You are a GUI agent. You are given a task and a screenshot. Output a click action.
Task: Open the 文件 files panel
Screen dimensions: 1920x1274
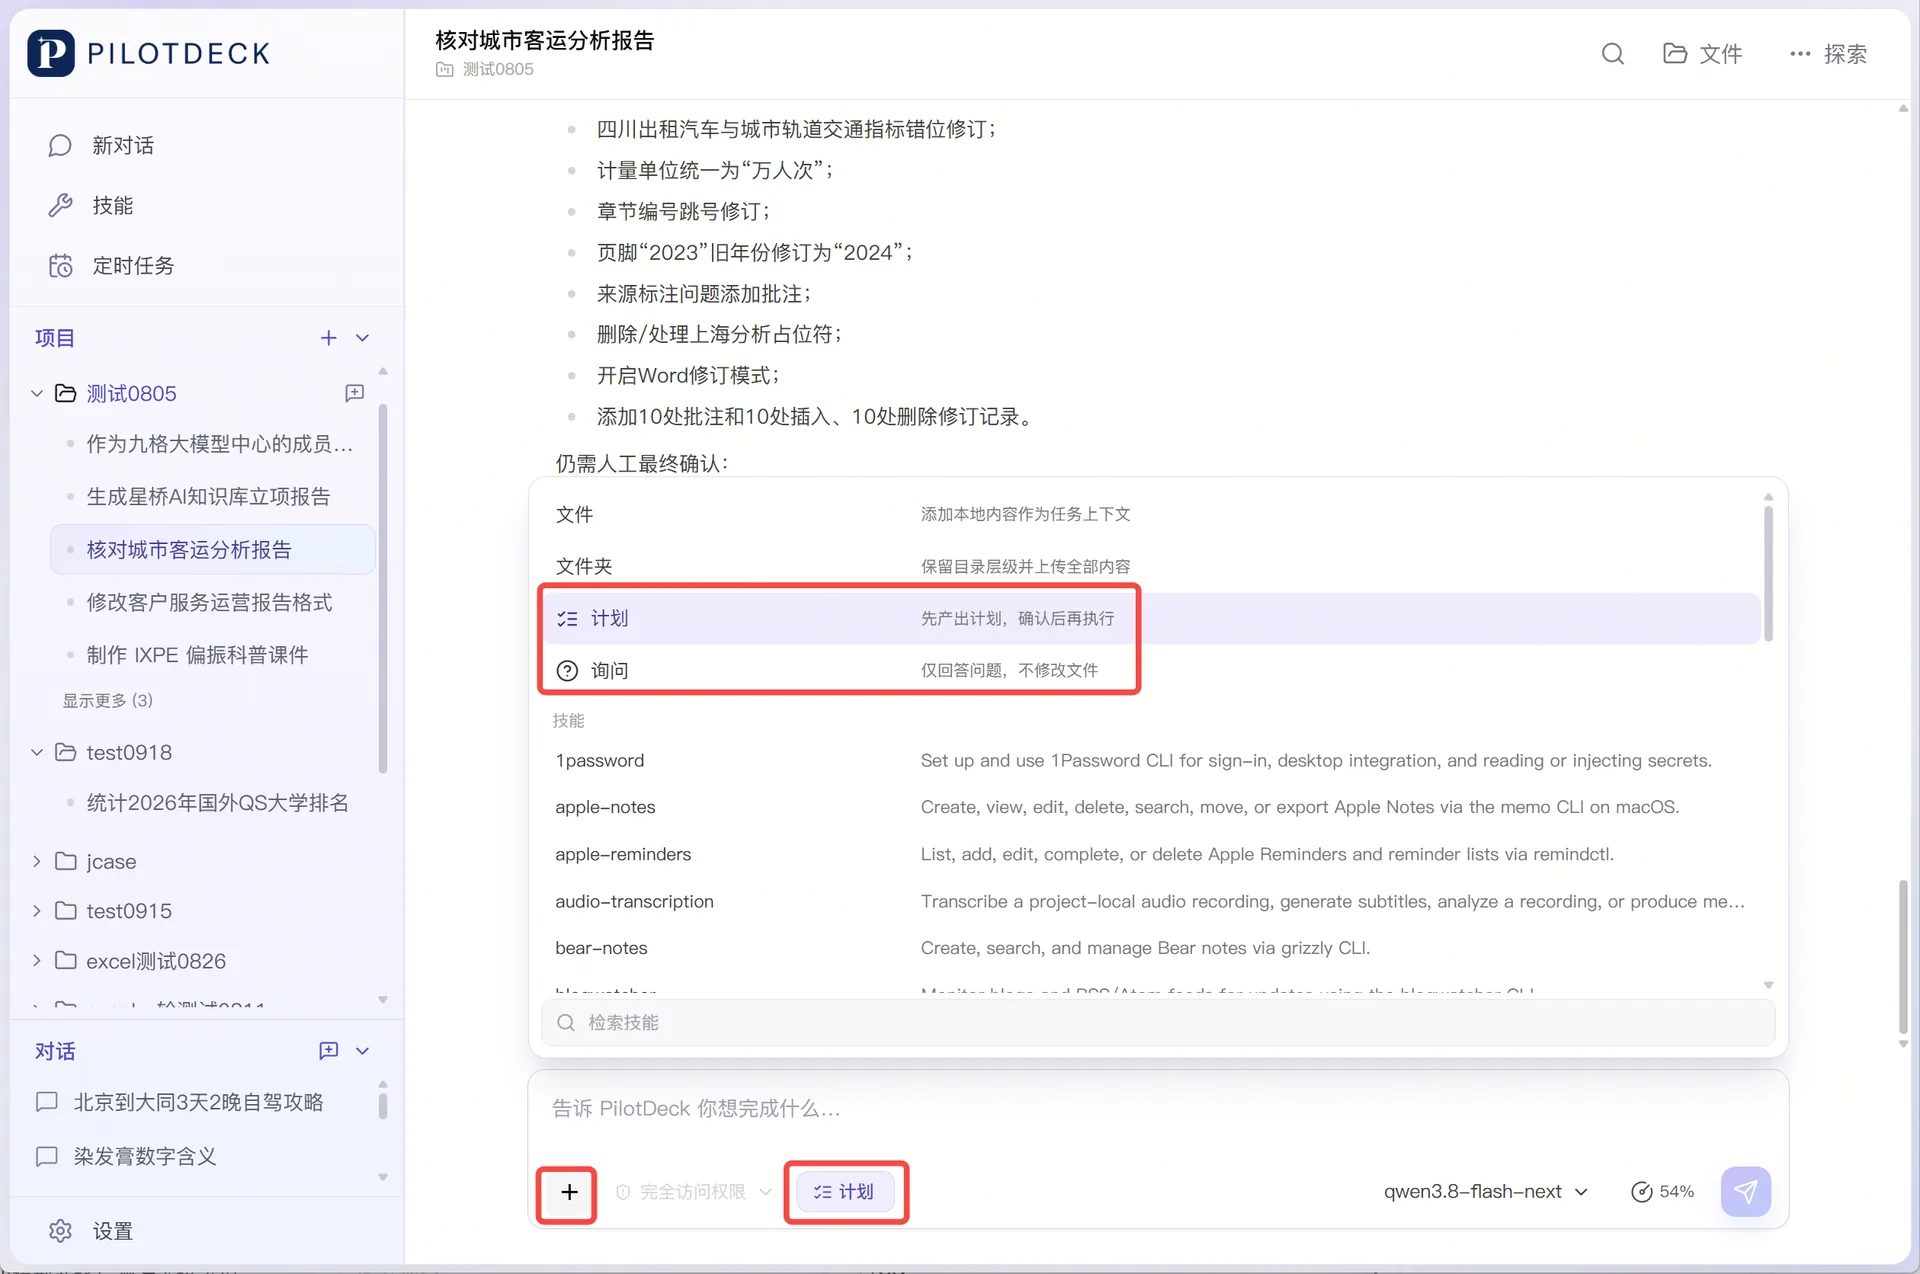coord(1703,54)
